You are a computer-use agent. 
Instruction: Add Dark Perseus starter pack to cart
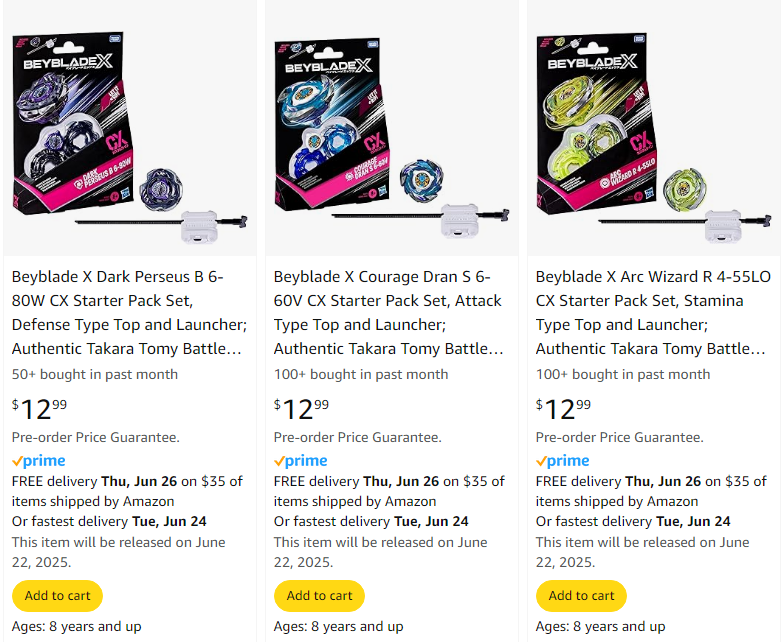(x=58, y=596)
